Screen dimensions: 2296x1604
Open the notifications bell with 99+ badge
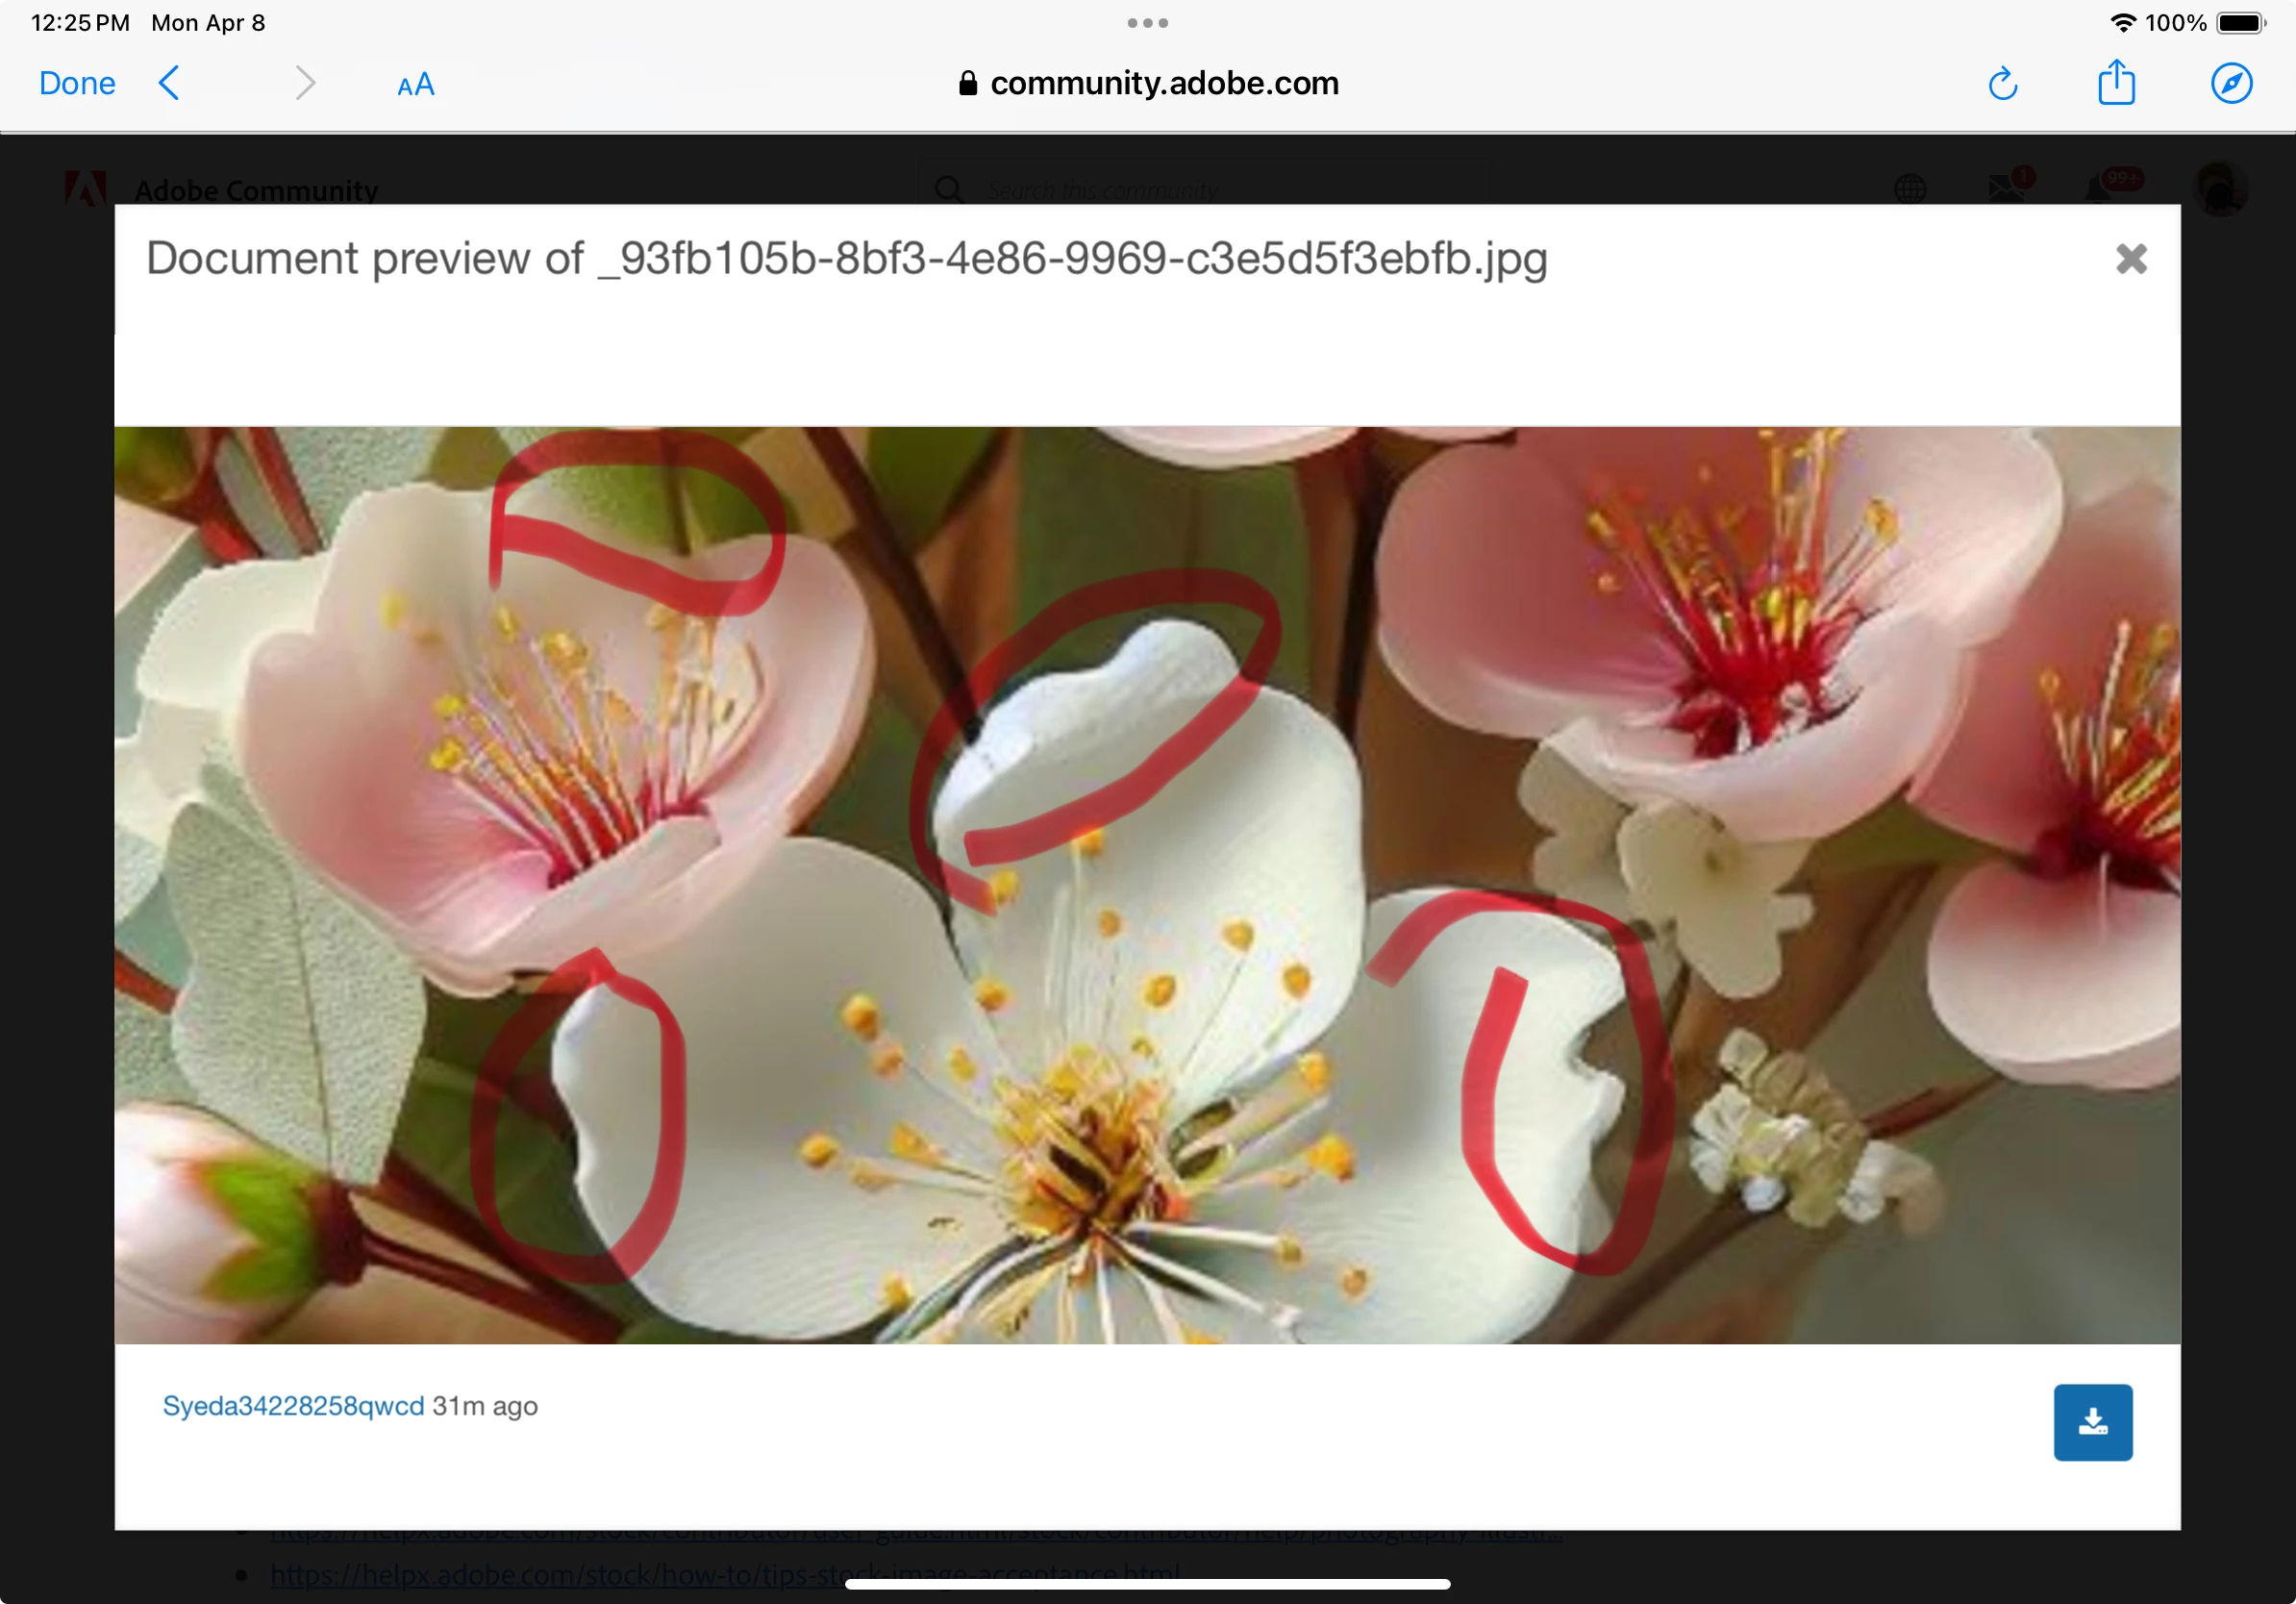pos(2099,188)
